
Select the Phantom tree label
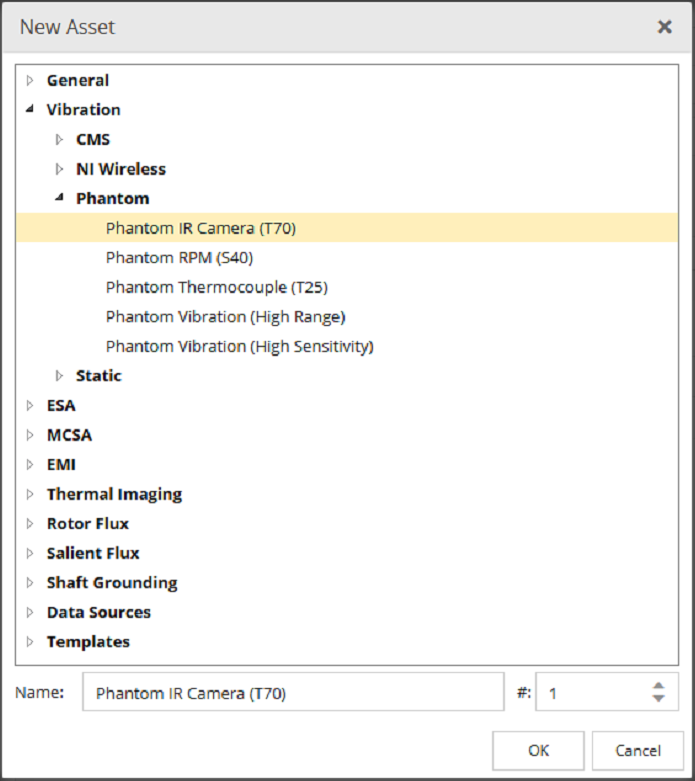[113, 198]
